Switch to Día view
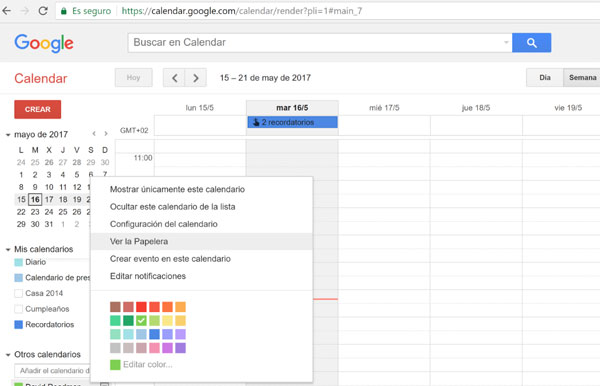Image resolution: width=600 pixels, height=386 pixels. pos(545,78)
